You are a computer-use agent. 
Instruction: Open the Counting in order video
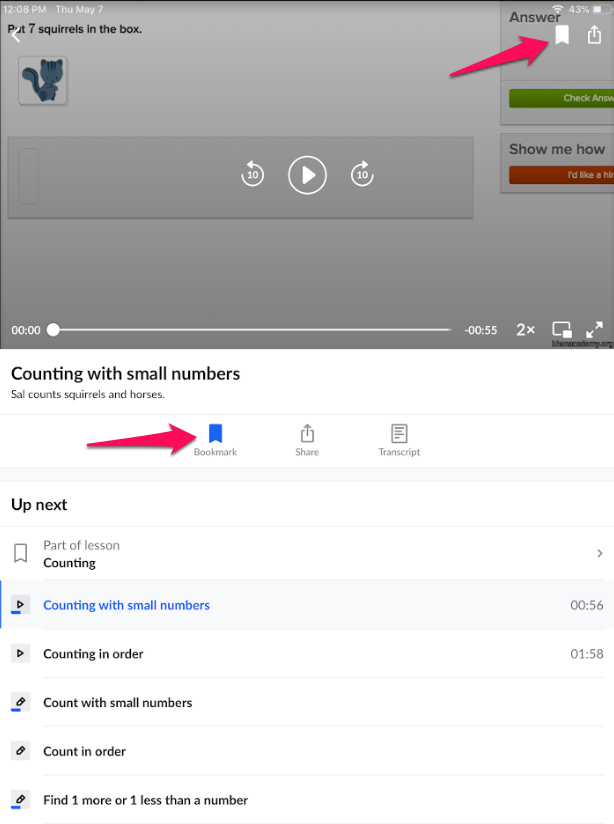point(307,654)
